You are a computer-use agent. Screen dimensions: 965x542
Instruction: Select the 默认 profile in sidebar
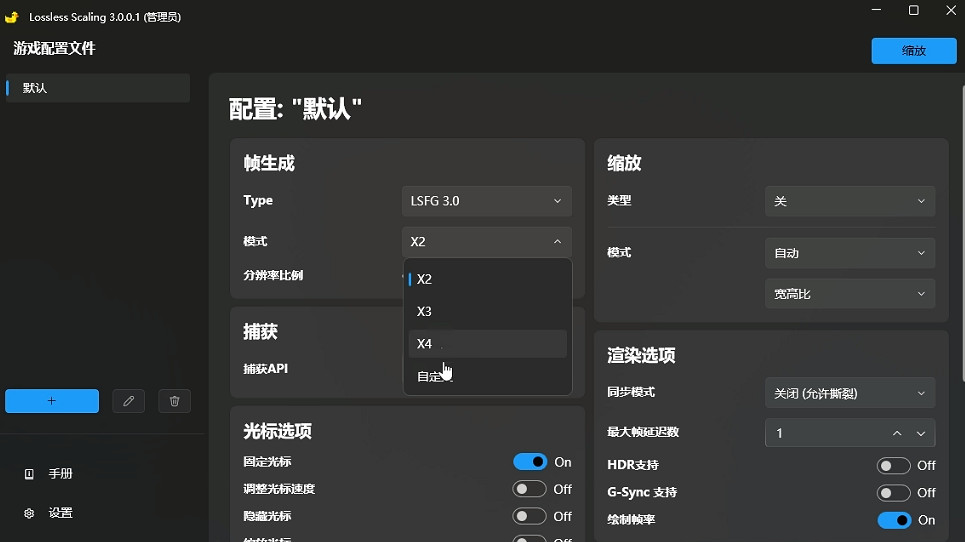tap(98, 88)
